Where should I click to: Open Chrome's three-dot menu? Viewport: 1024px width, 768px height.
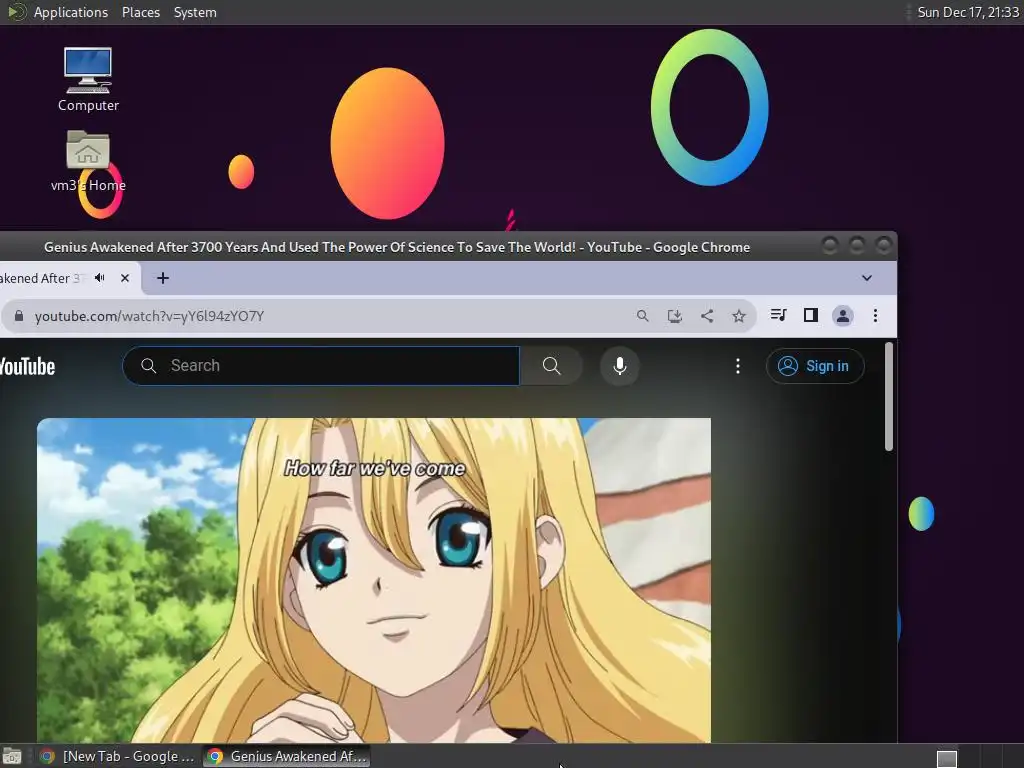(875, 316)
